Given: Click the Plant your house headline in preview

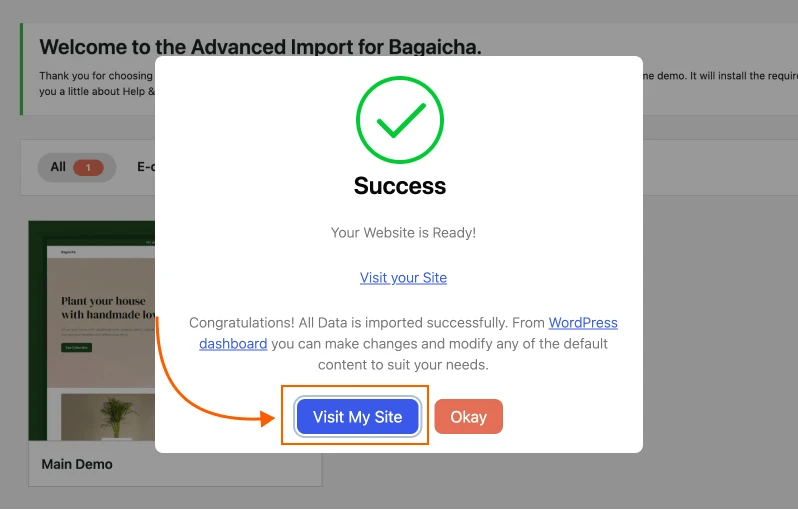Looking at the screenshot, I should coord(103,307).
